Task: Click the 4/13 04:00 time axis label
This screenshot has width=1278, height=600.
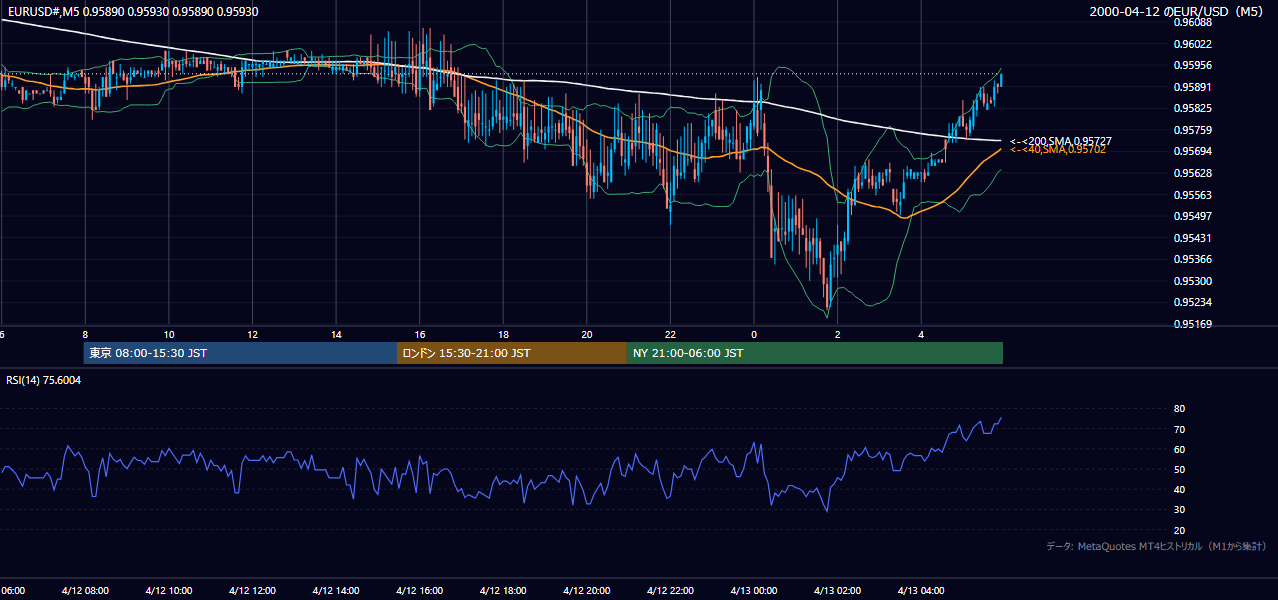Action: [920, 591]
